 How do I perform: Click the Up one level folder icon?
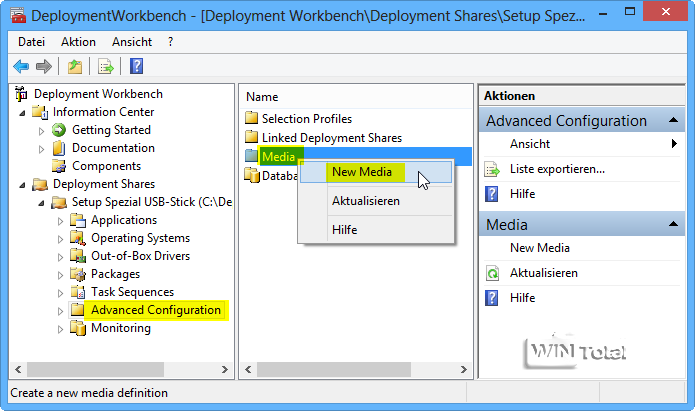point(75,66)
